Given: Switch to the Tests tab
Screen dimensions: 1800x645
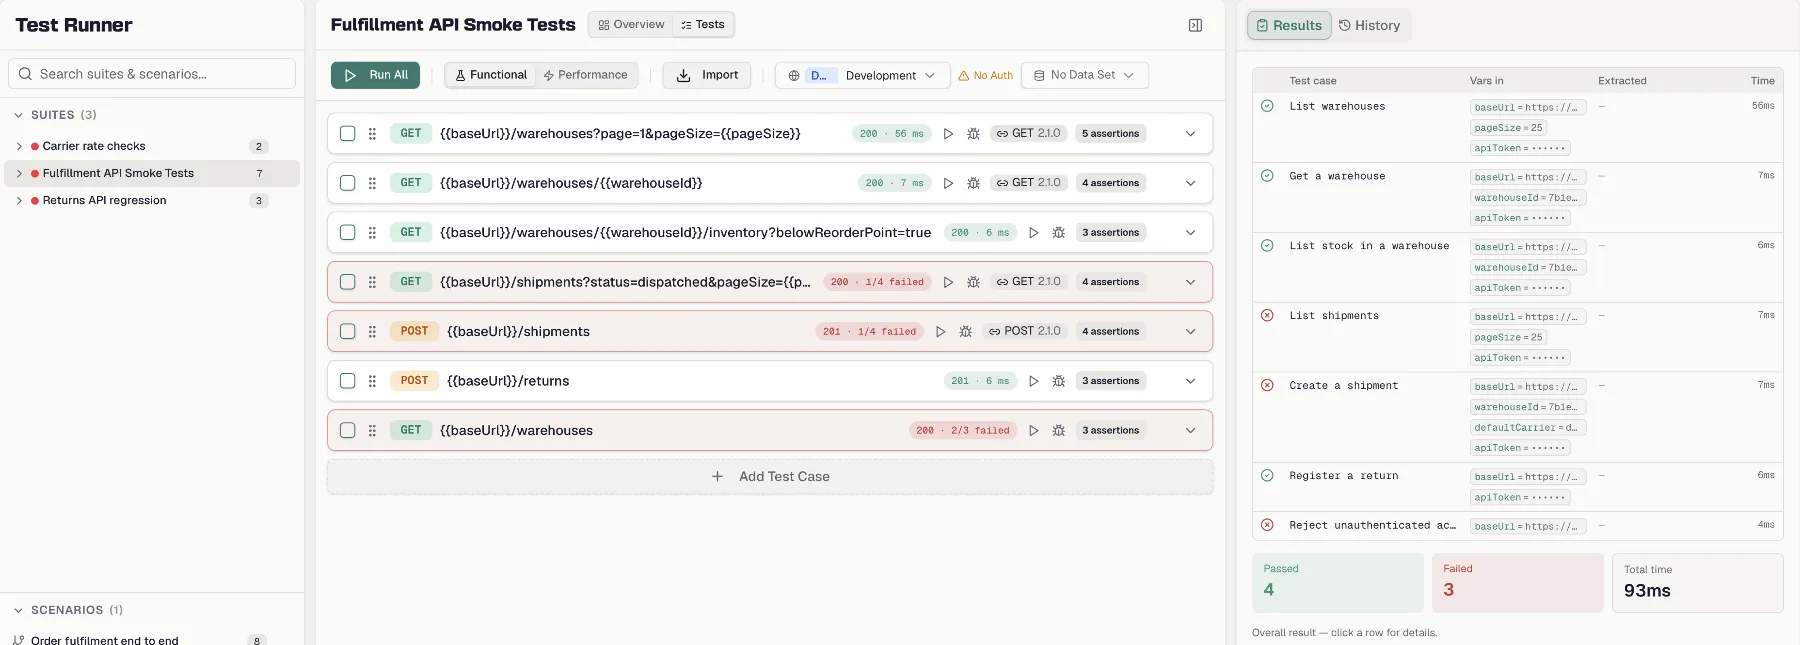Looking at the screenshot, I should 703,25.
